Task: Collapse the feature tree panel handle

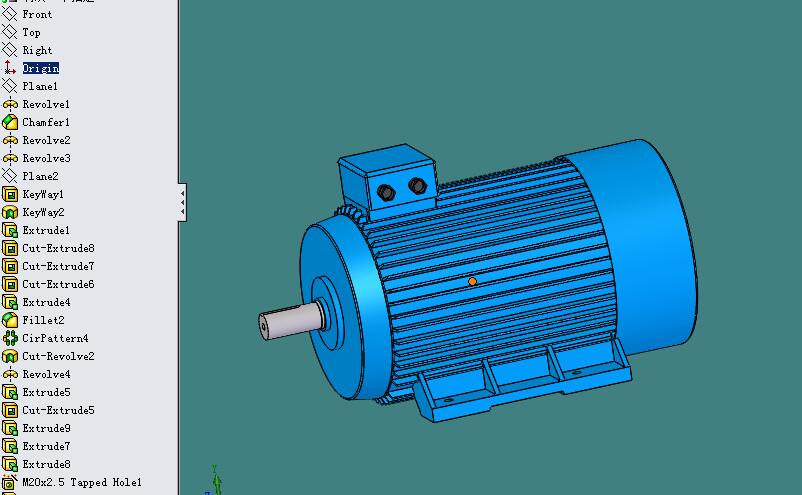Action: pos(183,202)
